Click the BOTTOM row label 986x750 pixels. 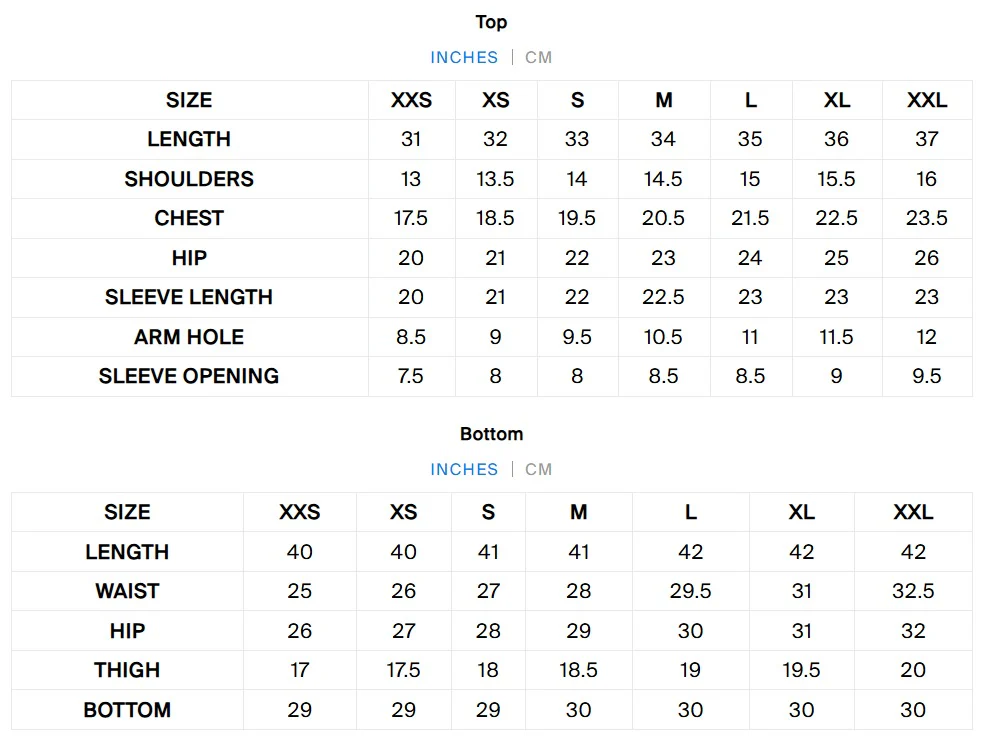[127, 710]
